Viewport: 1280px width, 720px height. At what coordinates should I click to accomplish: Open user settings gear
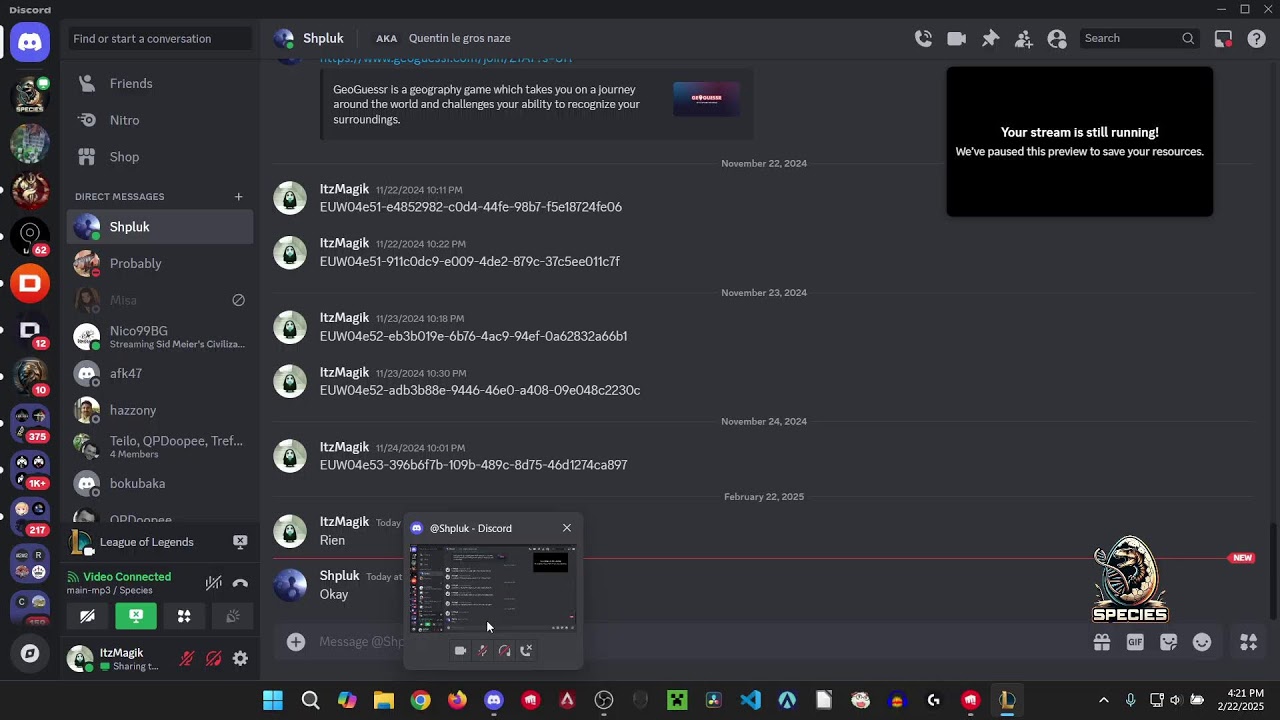(x=240, y=658)
